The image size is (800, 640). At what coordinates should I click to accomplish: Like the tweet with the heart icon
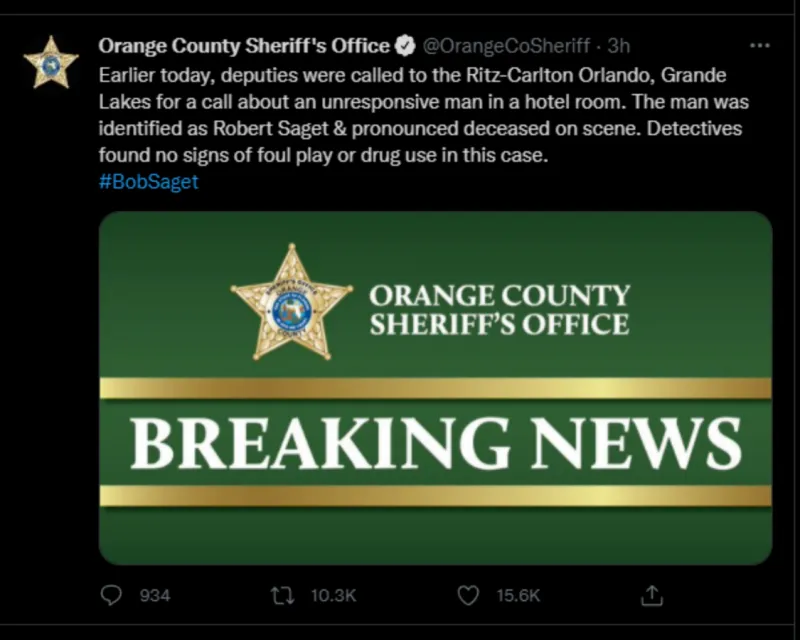[x=468, y=595]
